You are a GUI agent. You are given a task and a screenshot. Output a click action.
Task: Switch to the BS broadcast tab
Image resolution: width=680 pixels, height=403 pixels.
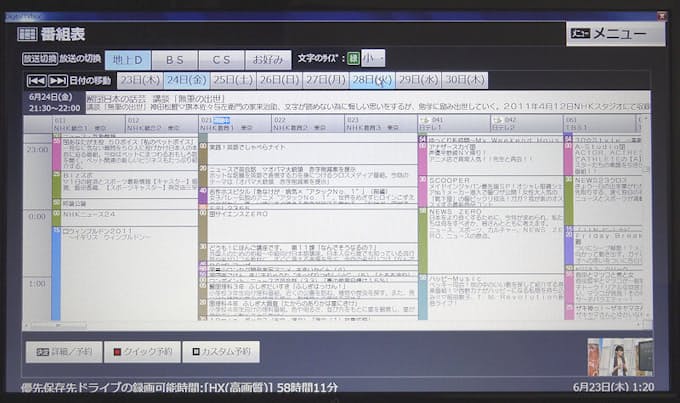[x=174, y=60]
